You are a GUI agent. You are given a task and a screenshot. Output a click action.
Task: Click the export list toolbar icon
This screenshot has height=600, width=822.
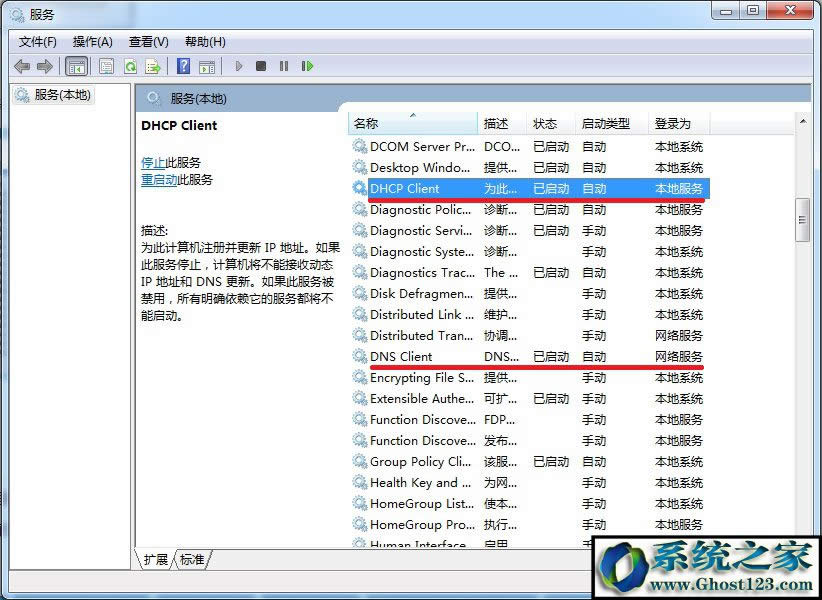click(x=152, y=66)
